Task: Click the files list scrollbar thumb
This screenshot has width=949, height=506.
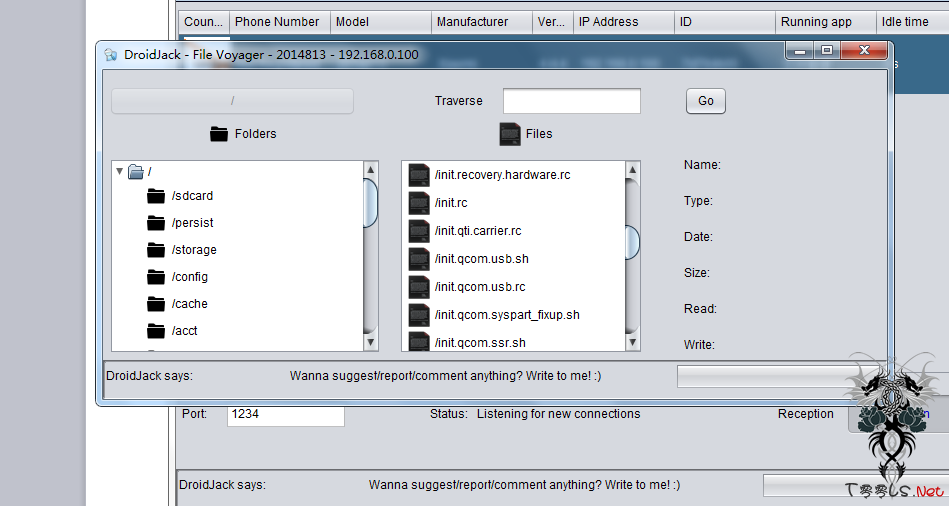Action: pyautogui.click(x=632, y=242)
